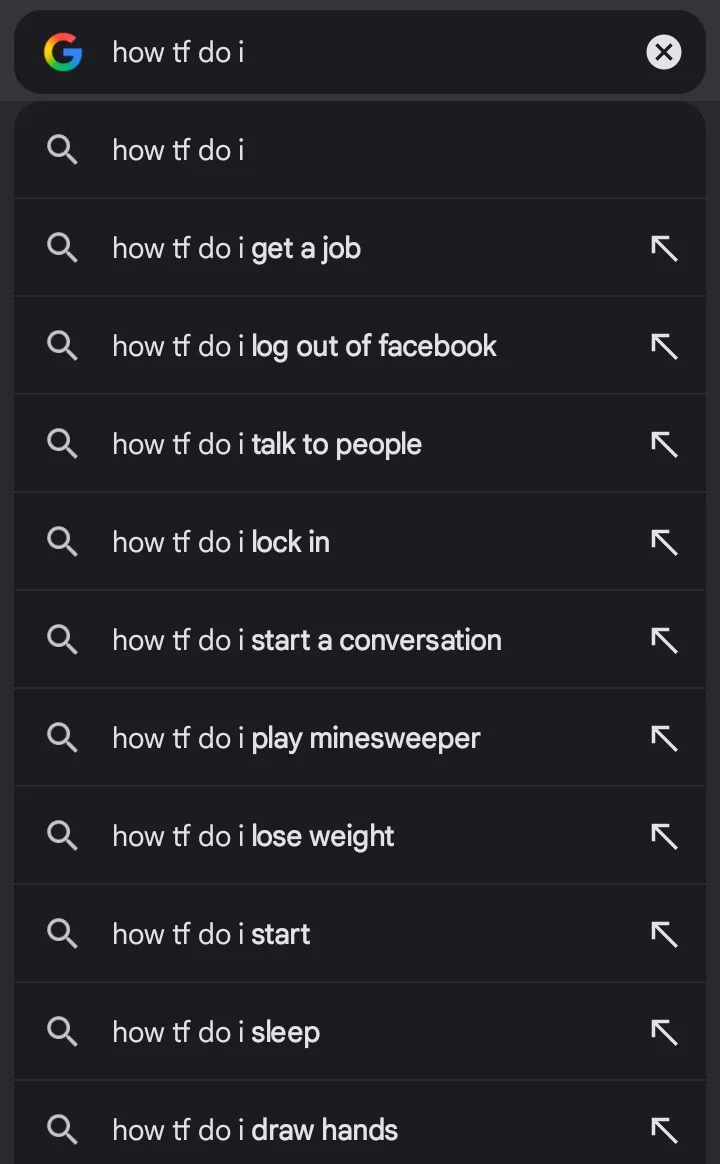Click magnifier icon next to "lock in"

pos(62,542)
